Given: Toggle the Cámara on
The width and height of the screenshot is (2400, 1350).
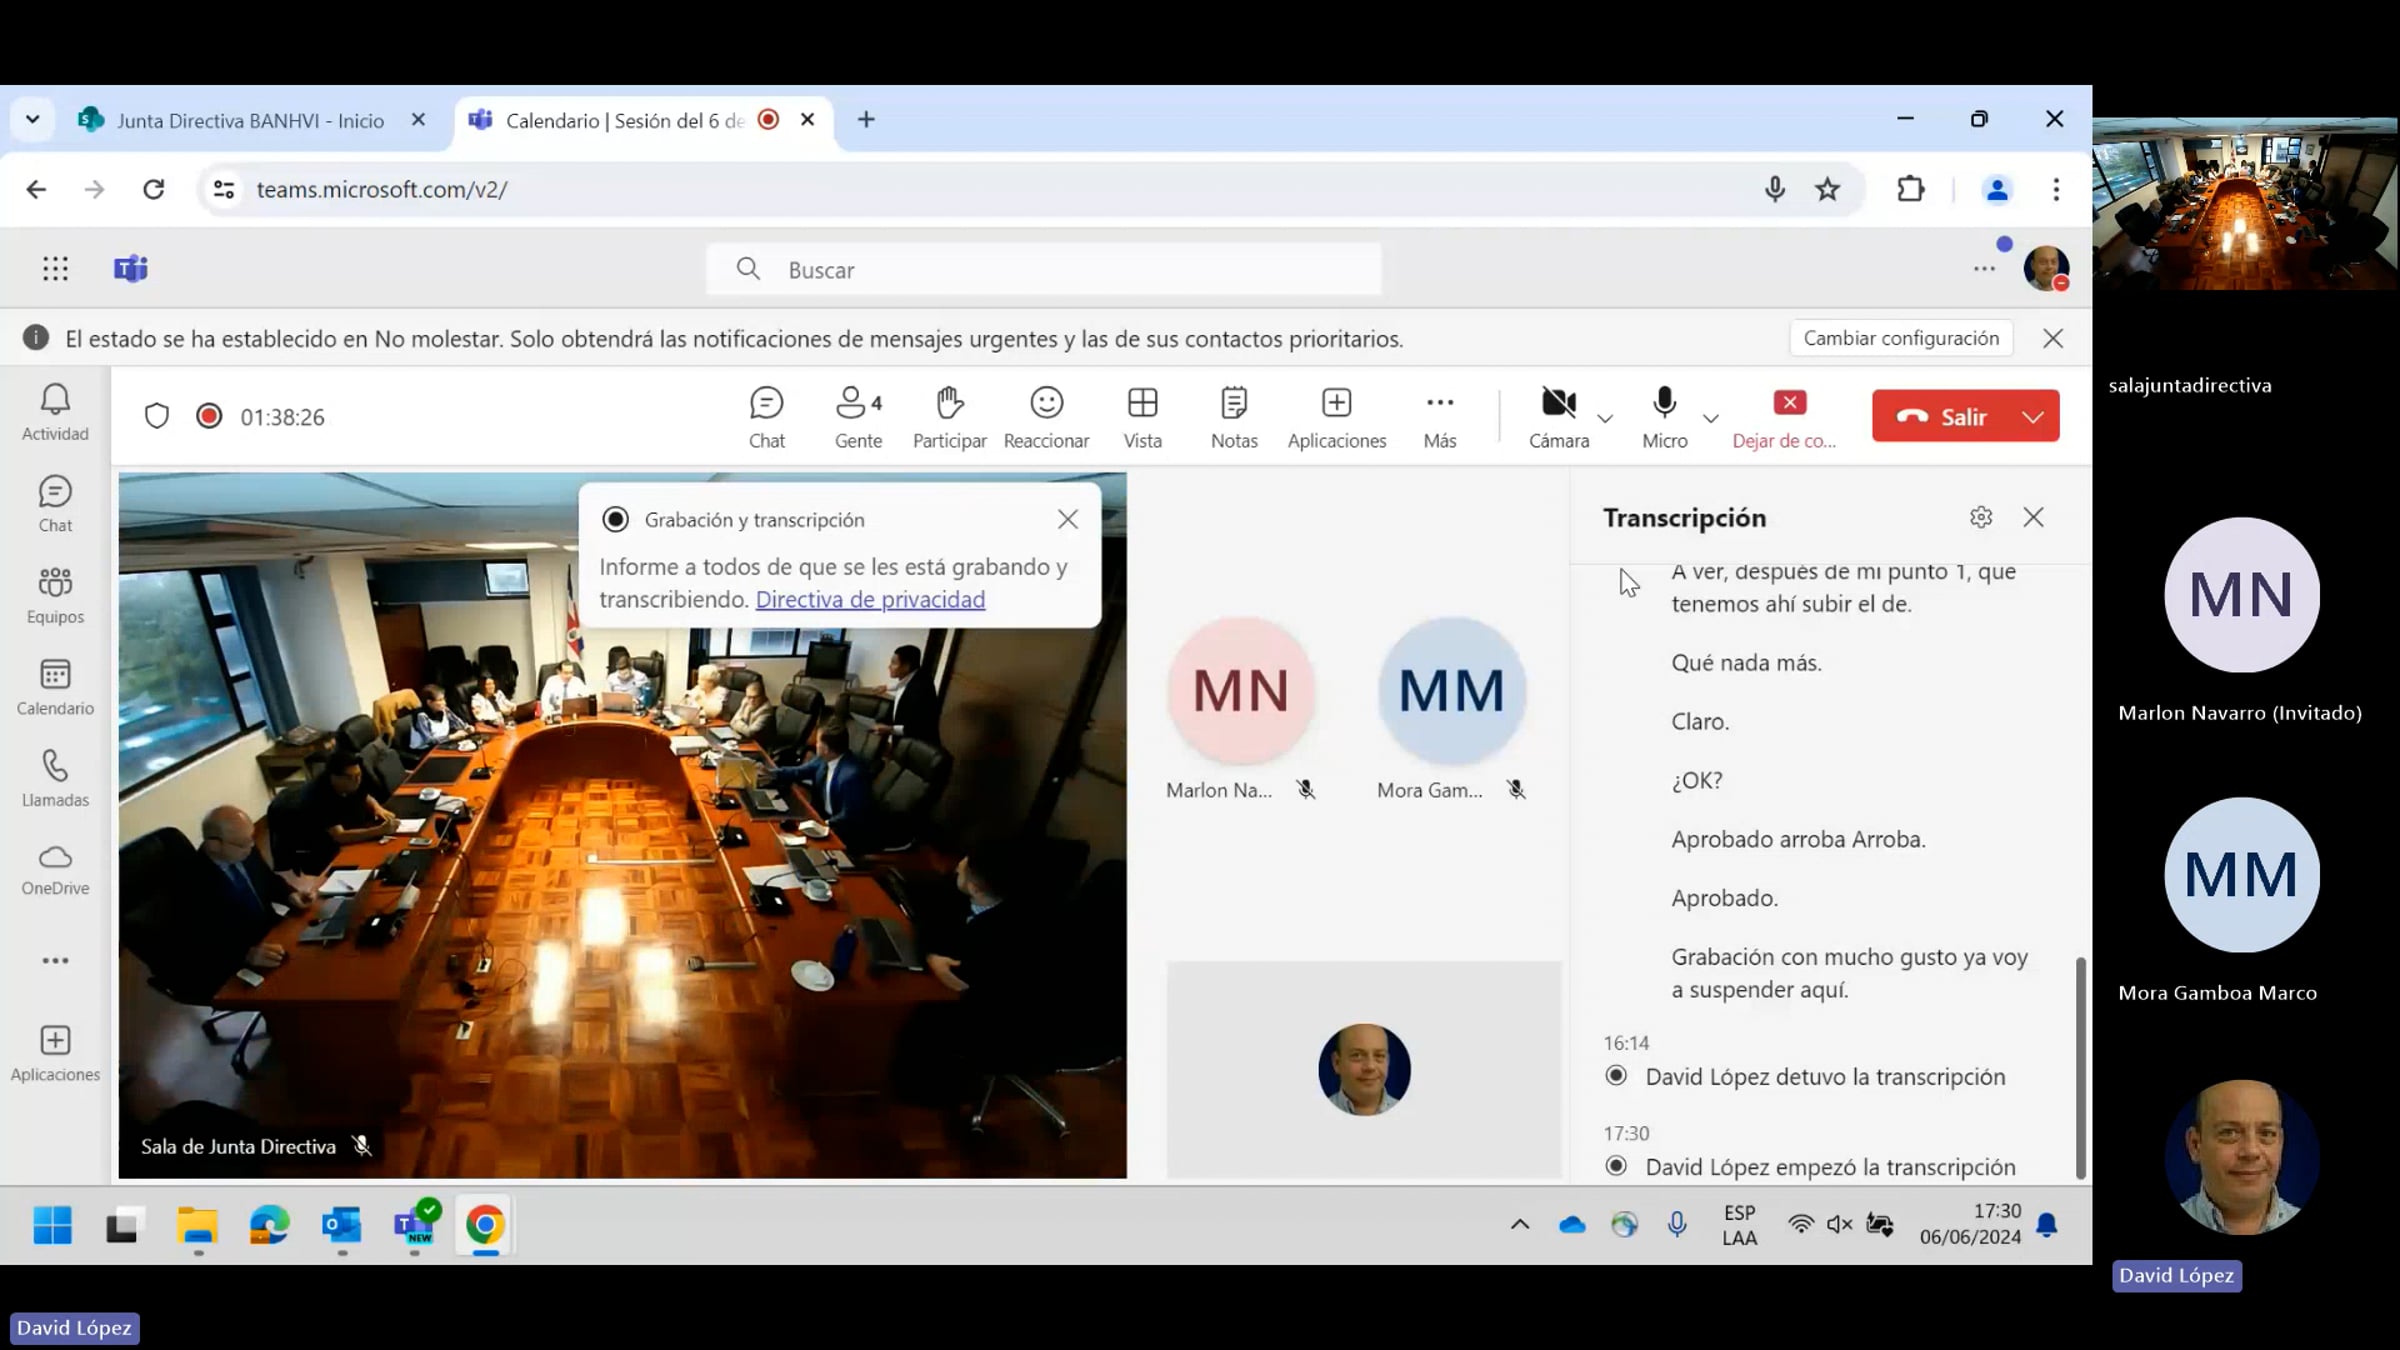Looking at the screenshot, I should 1559,417.
